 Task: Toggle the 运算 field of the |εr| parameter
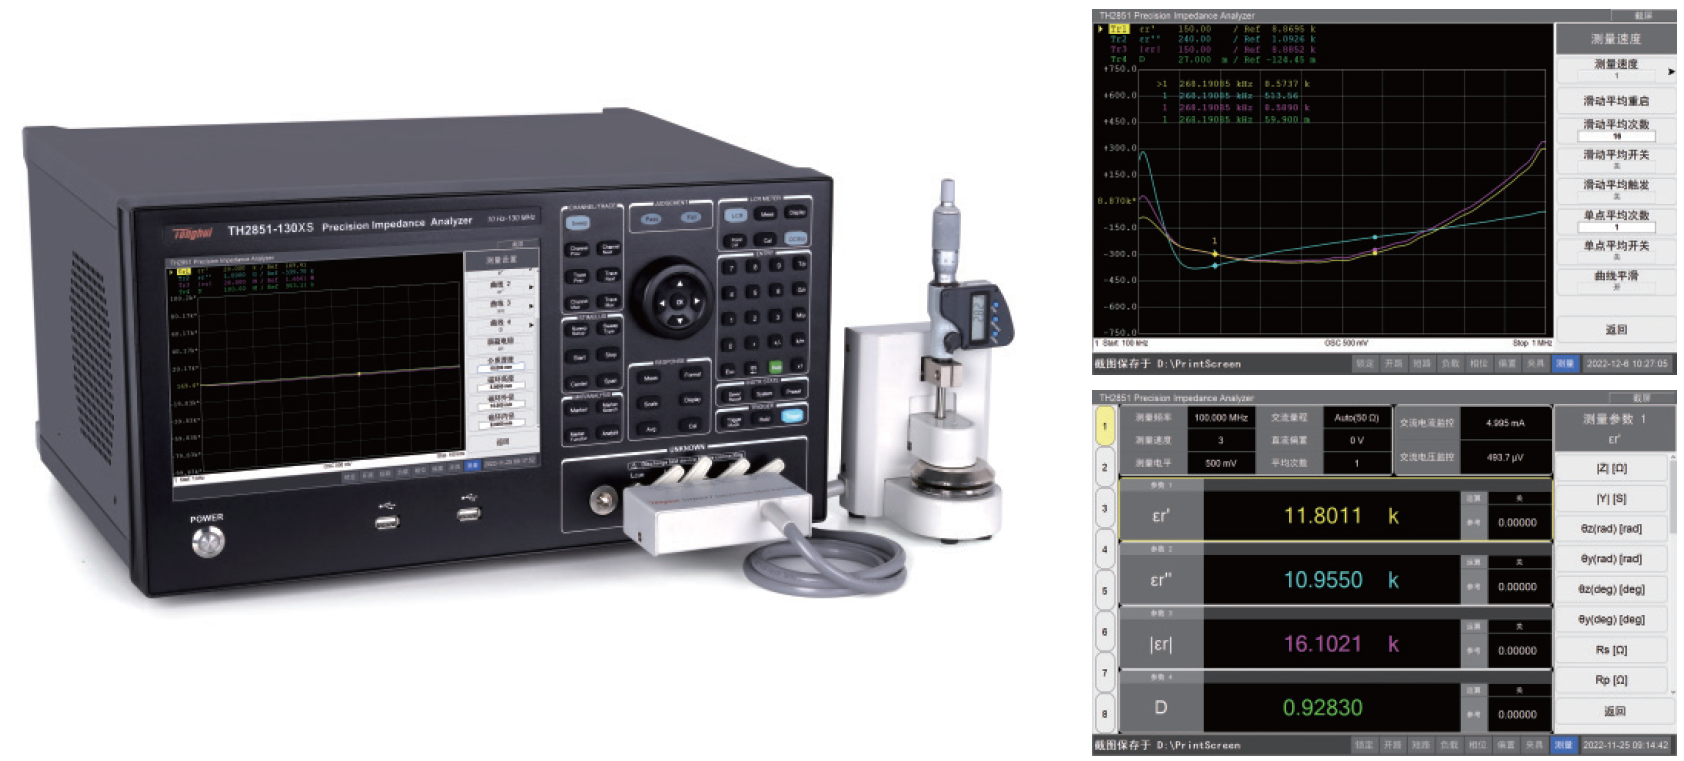coord(1520,626)
